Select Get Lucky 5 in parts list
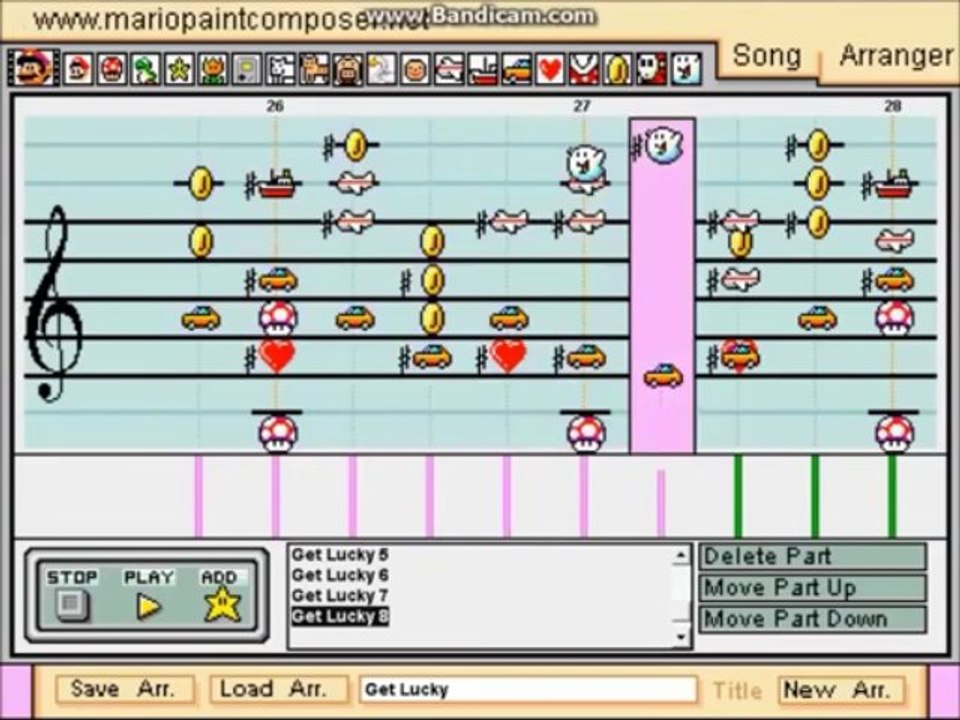The height and width of the screenshot is (720, 960). tap(340, 555)
